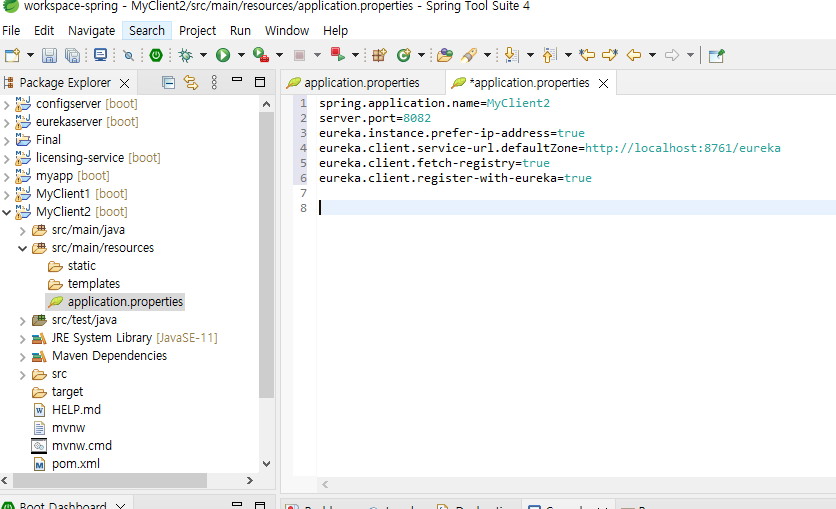Toggle Link with Editor in Package Explorer
836x509 pixels.
tap(191, 83)
